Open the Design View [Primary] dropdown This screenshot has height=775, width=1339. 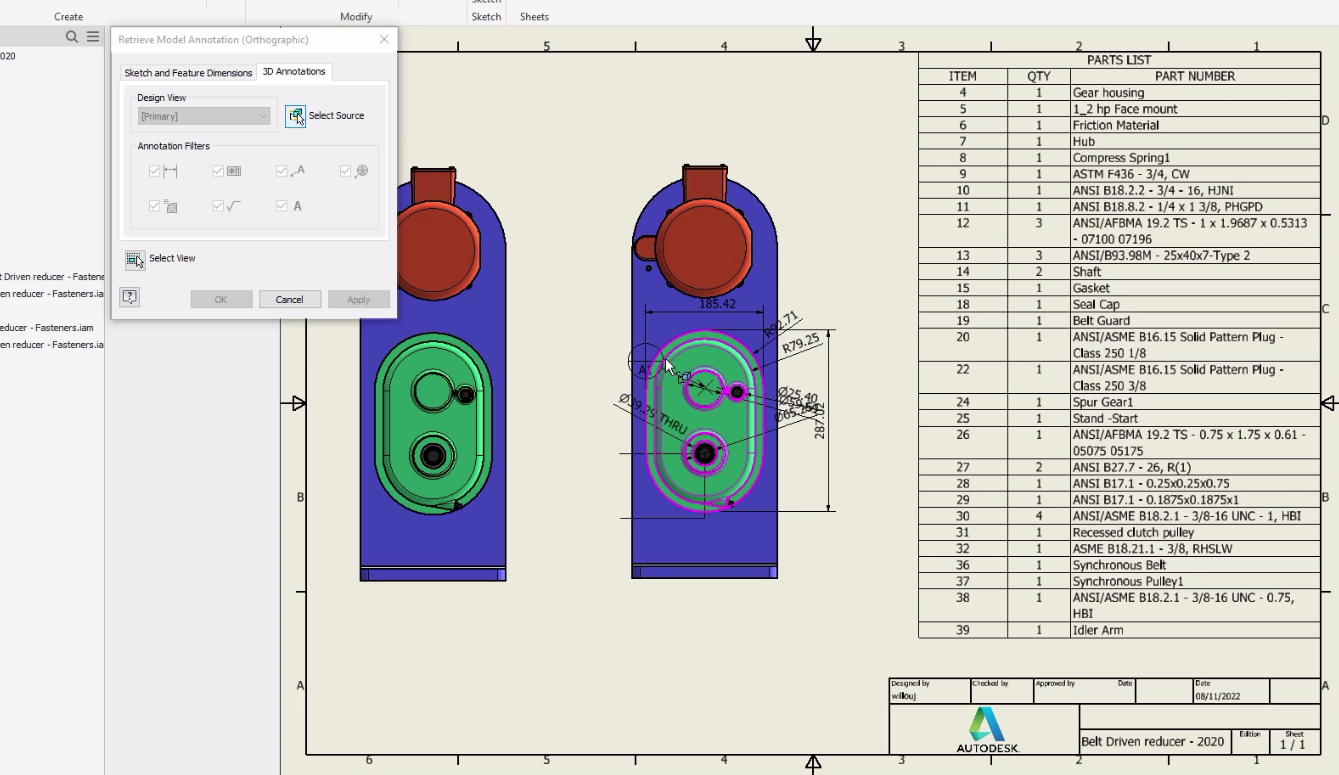(x=204, y=117)
